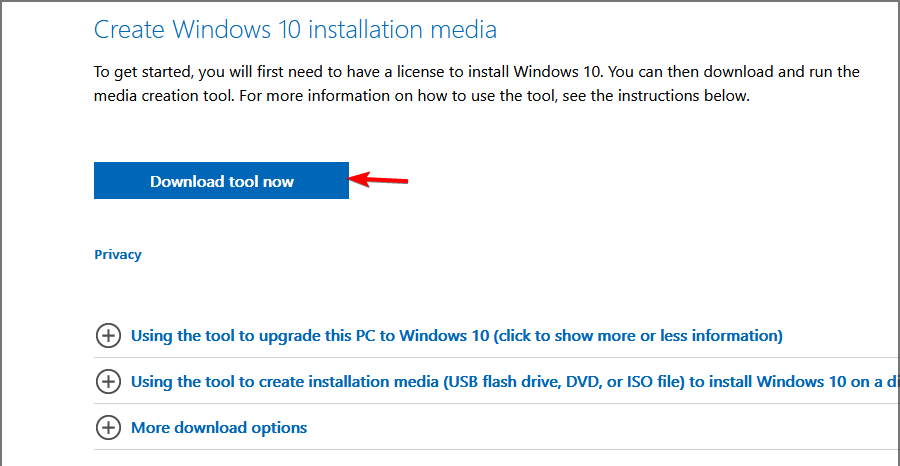The width and height of the screenshot is (900, 466).
Task: Expand plus icon beside create installation media
Action: point(108,382)
